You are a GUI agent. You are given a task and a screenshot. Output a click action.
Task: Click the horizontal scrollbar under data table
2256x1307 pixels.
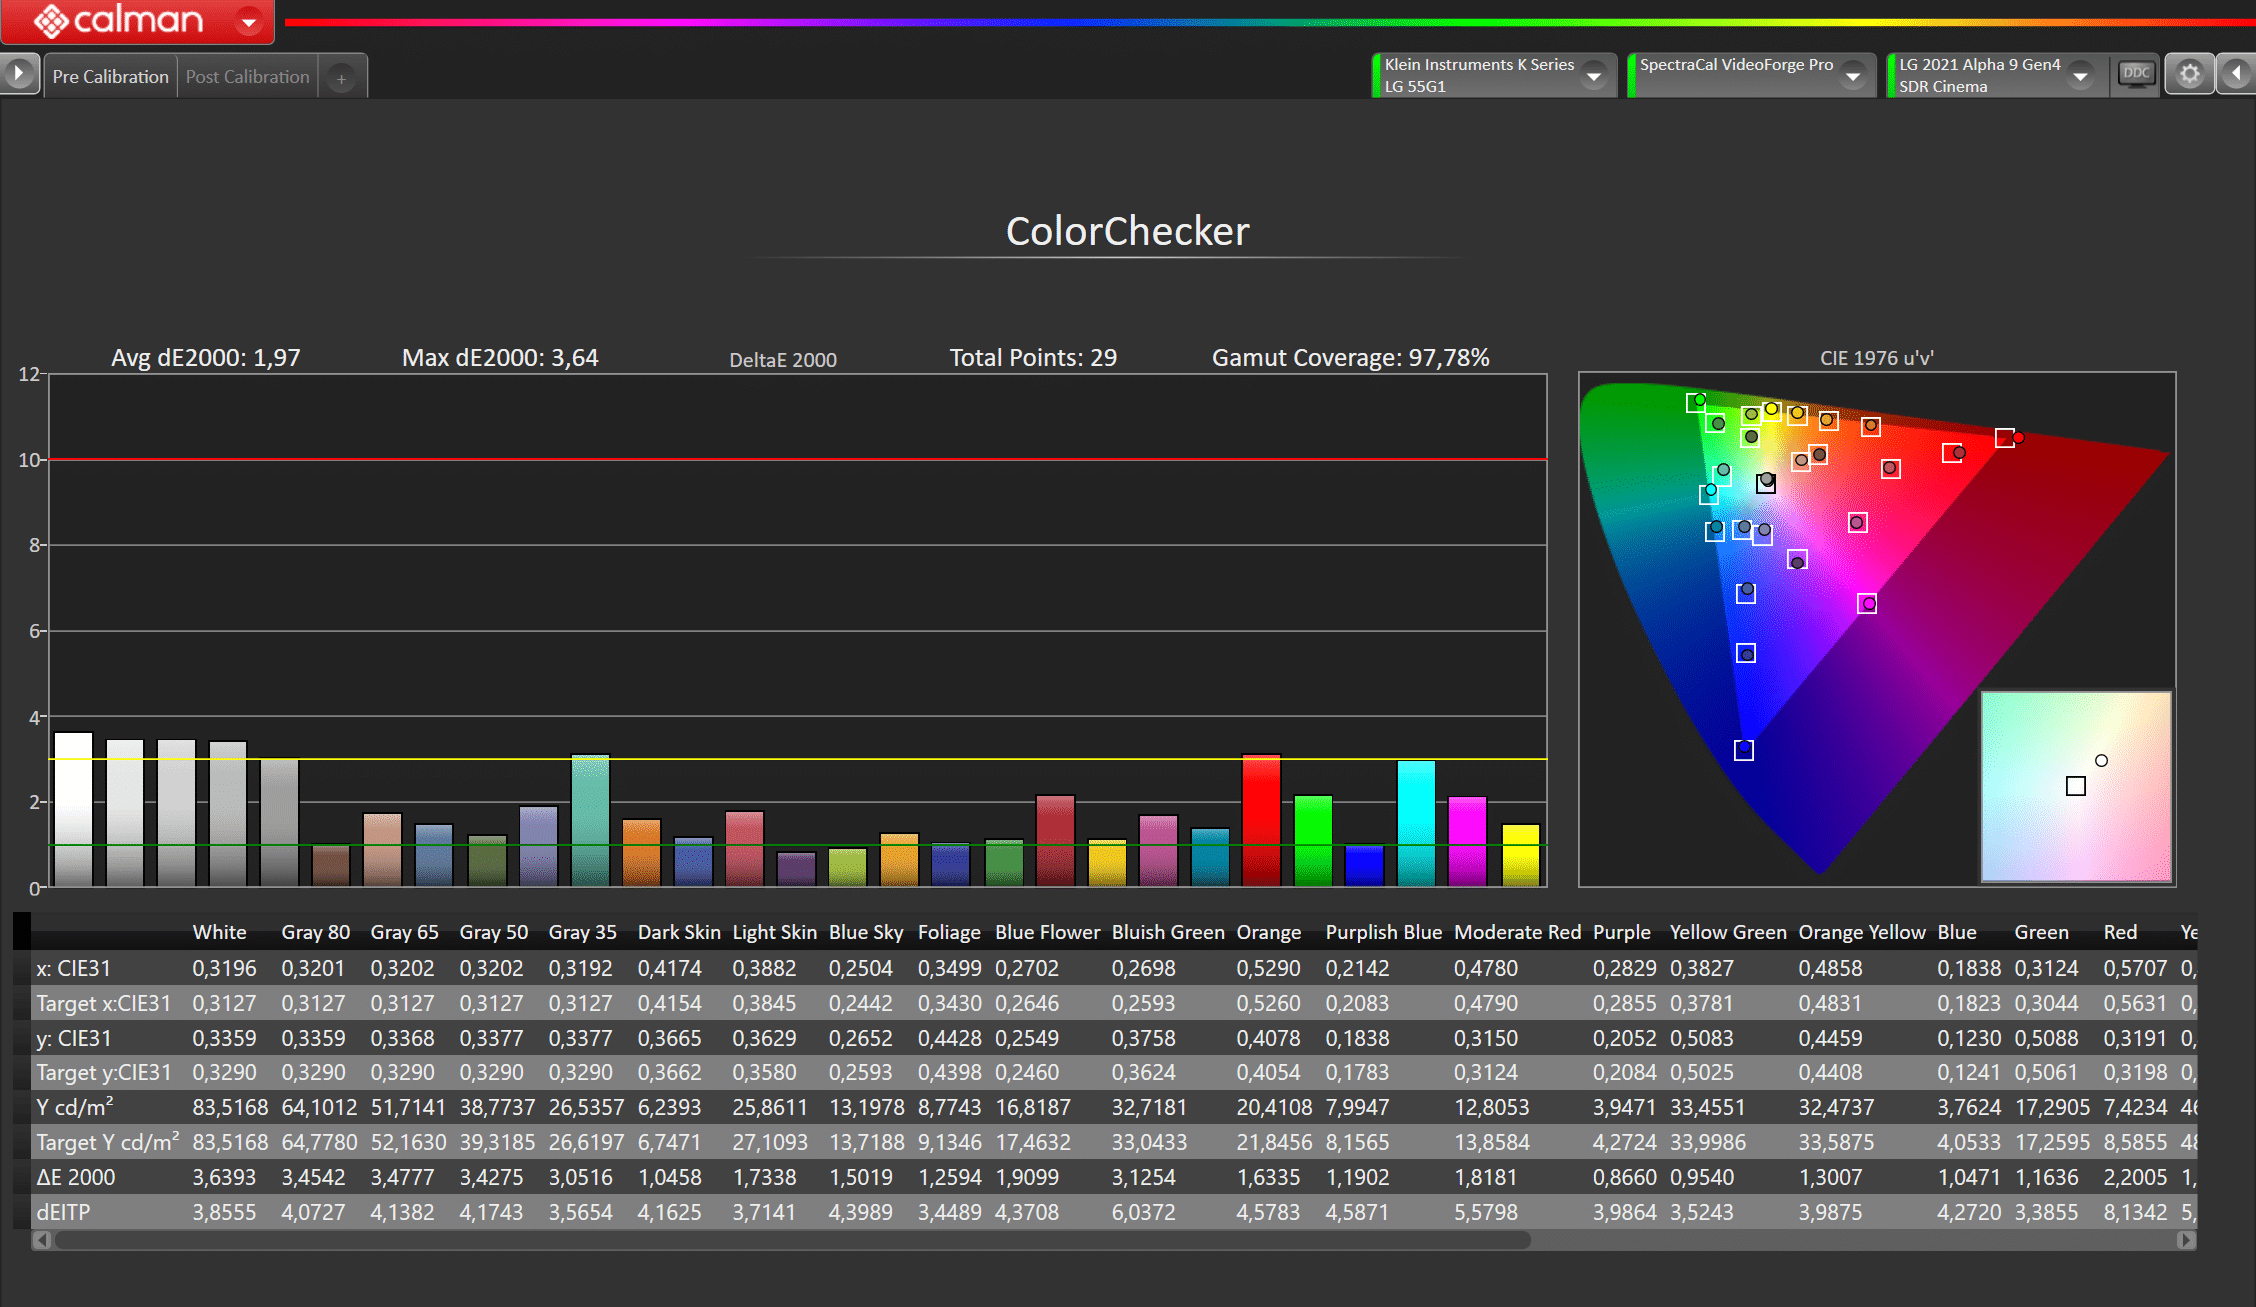[790, 1240]
